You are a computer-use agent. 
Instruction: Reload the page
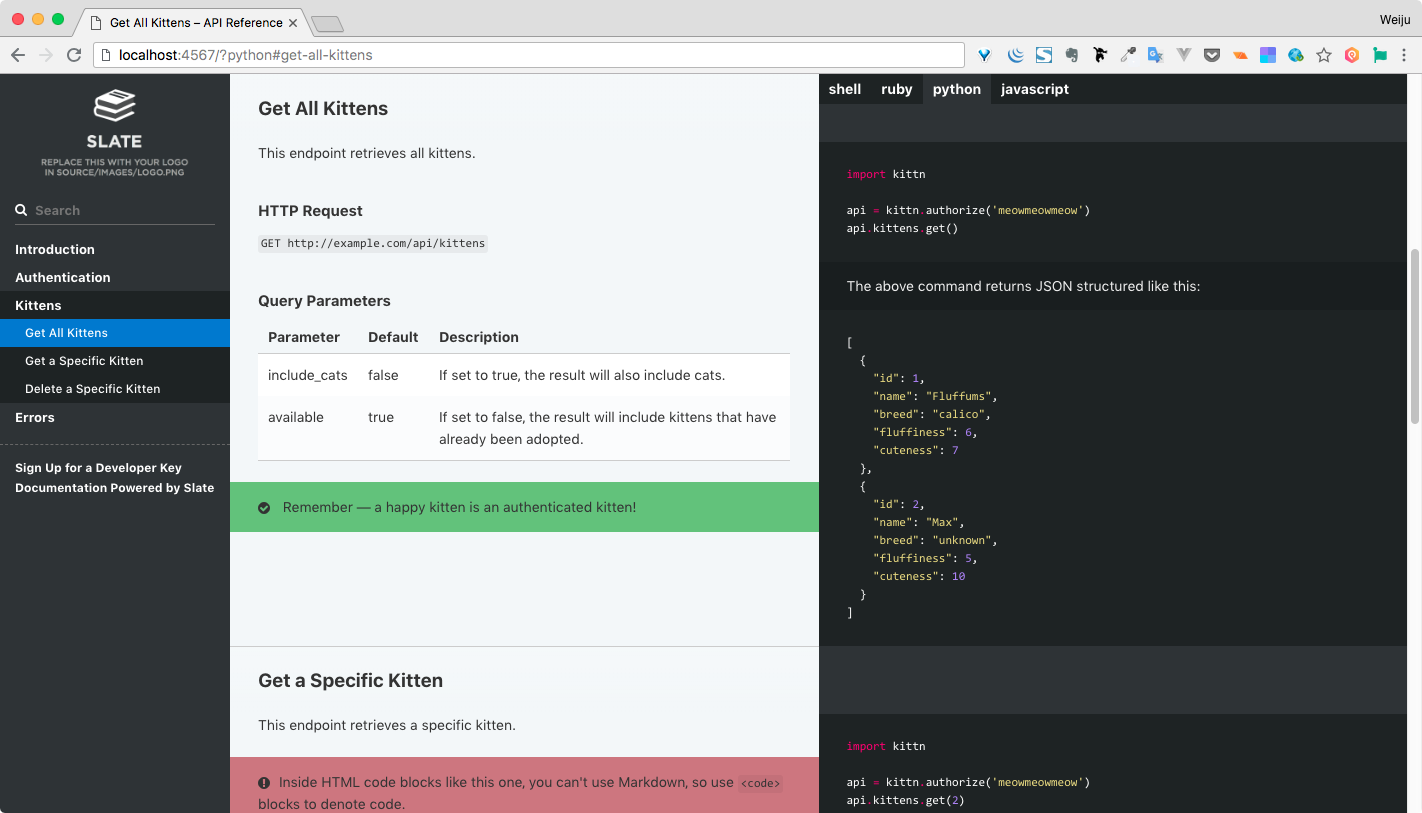coord(74,55)
